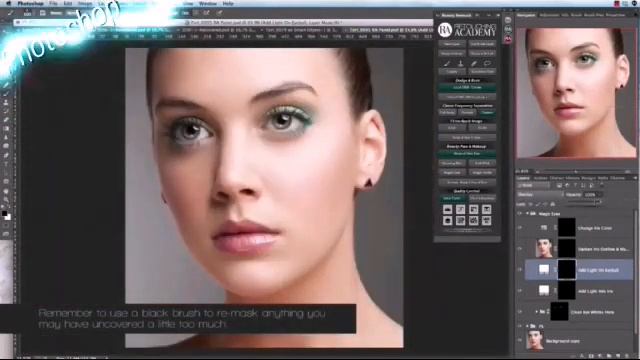Open the Apple menu

pos(8,3)
